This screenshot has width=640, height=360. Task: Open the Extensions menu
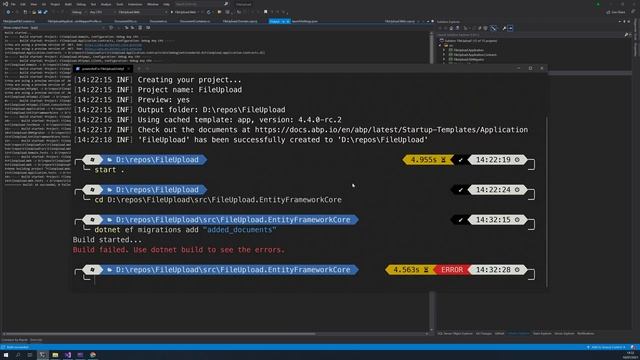point(135,4)
